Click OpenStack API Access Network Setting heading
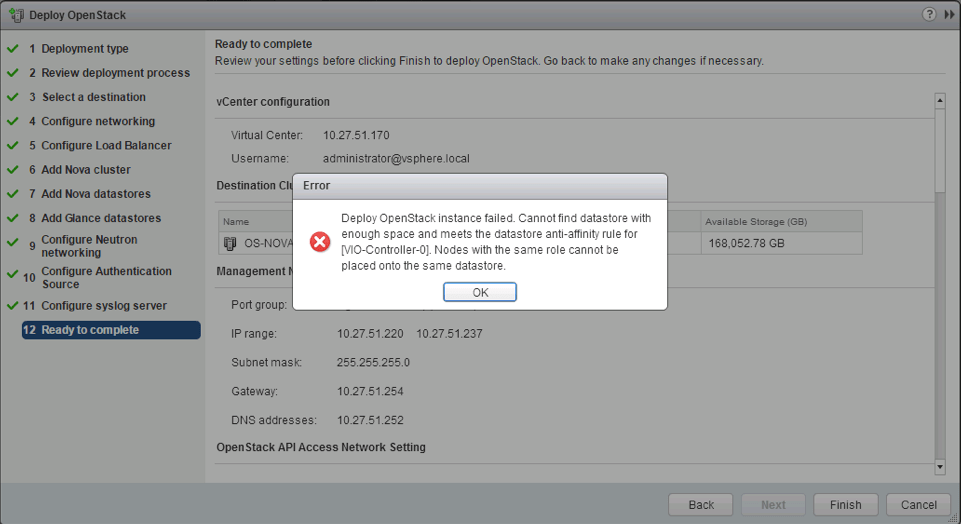This screenshot has width=961, height=524. (321, 447)
